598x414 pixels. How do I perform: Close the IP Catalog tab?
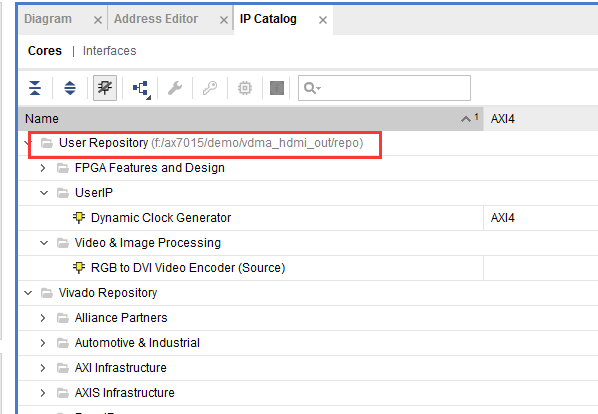[x=323, y=20]
